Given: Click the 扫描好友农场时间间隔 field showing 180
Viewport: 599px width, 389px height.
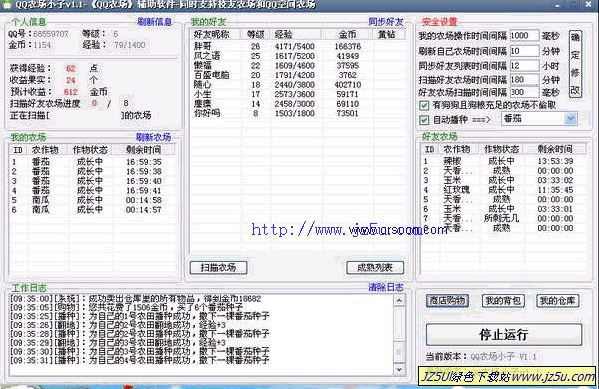Looking at the screenshot, I should 524,80.
